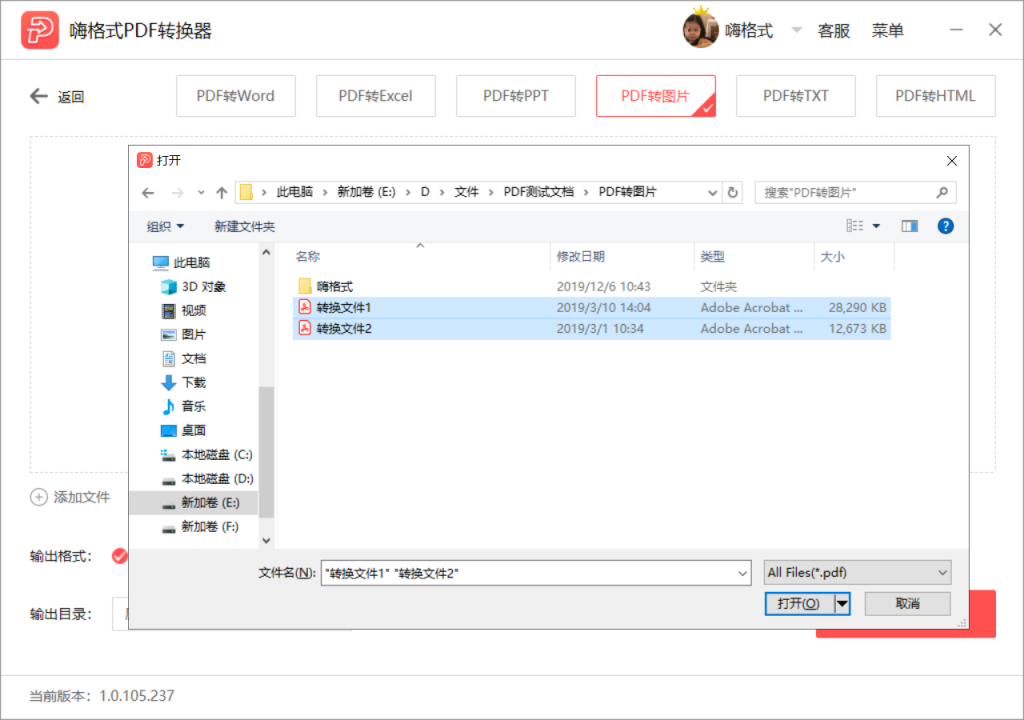Select 音乐 in the sidebar

193,406
